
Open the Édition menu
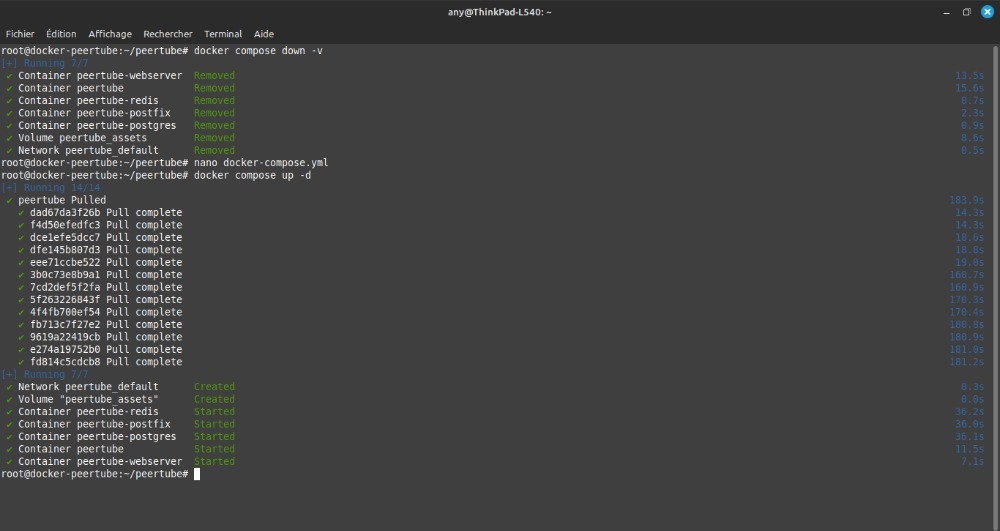click(61, 34)
